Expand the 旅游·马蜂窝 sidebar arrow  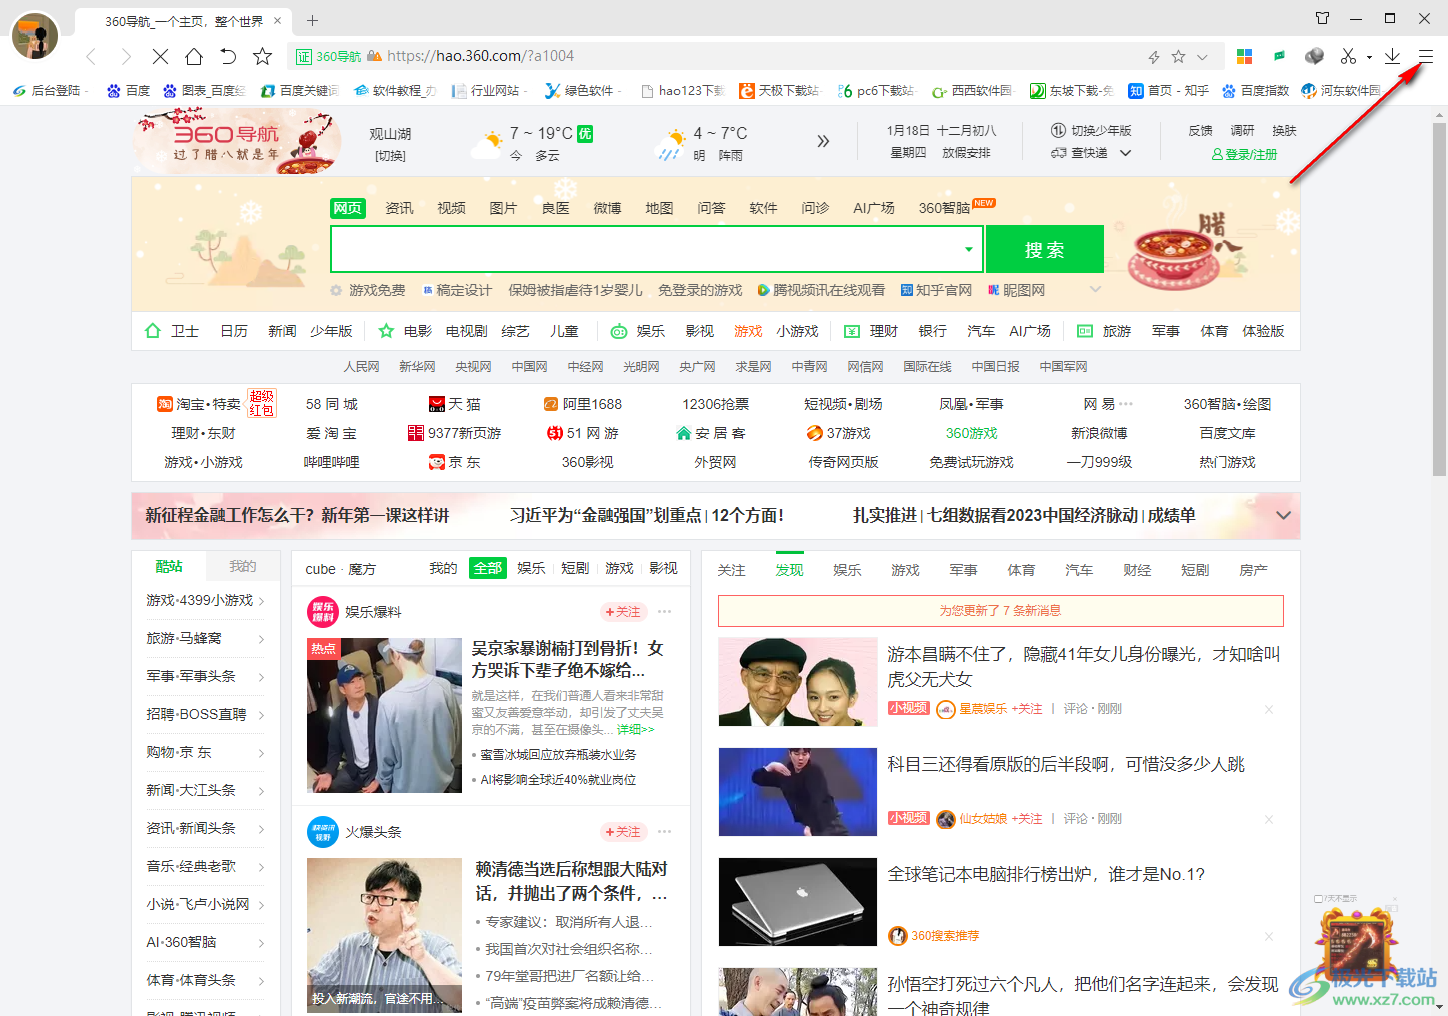pos(261,639)
